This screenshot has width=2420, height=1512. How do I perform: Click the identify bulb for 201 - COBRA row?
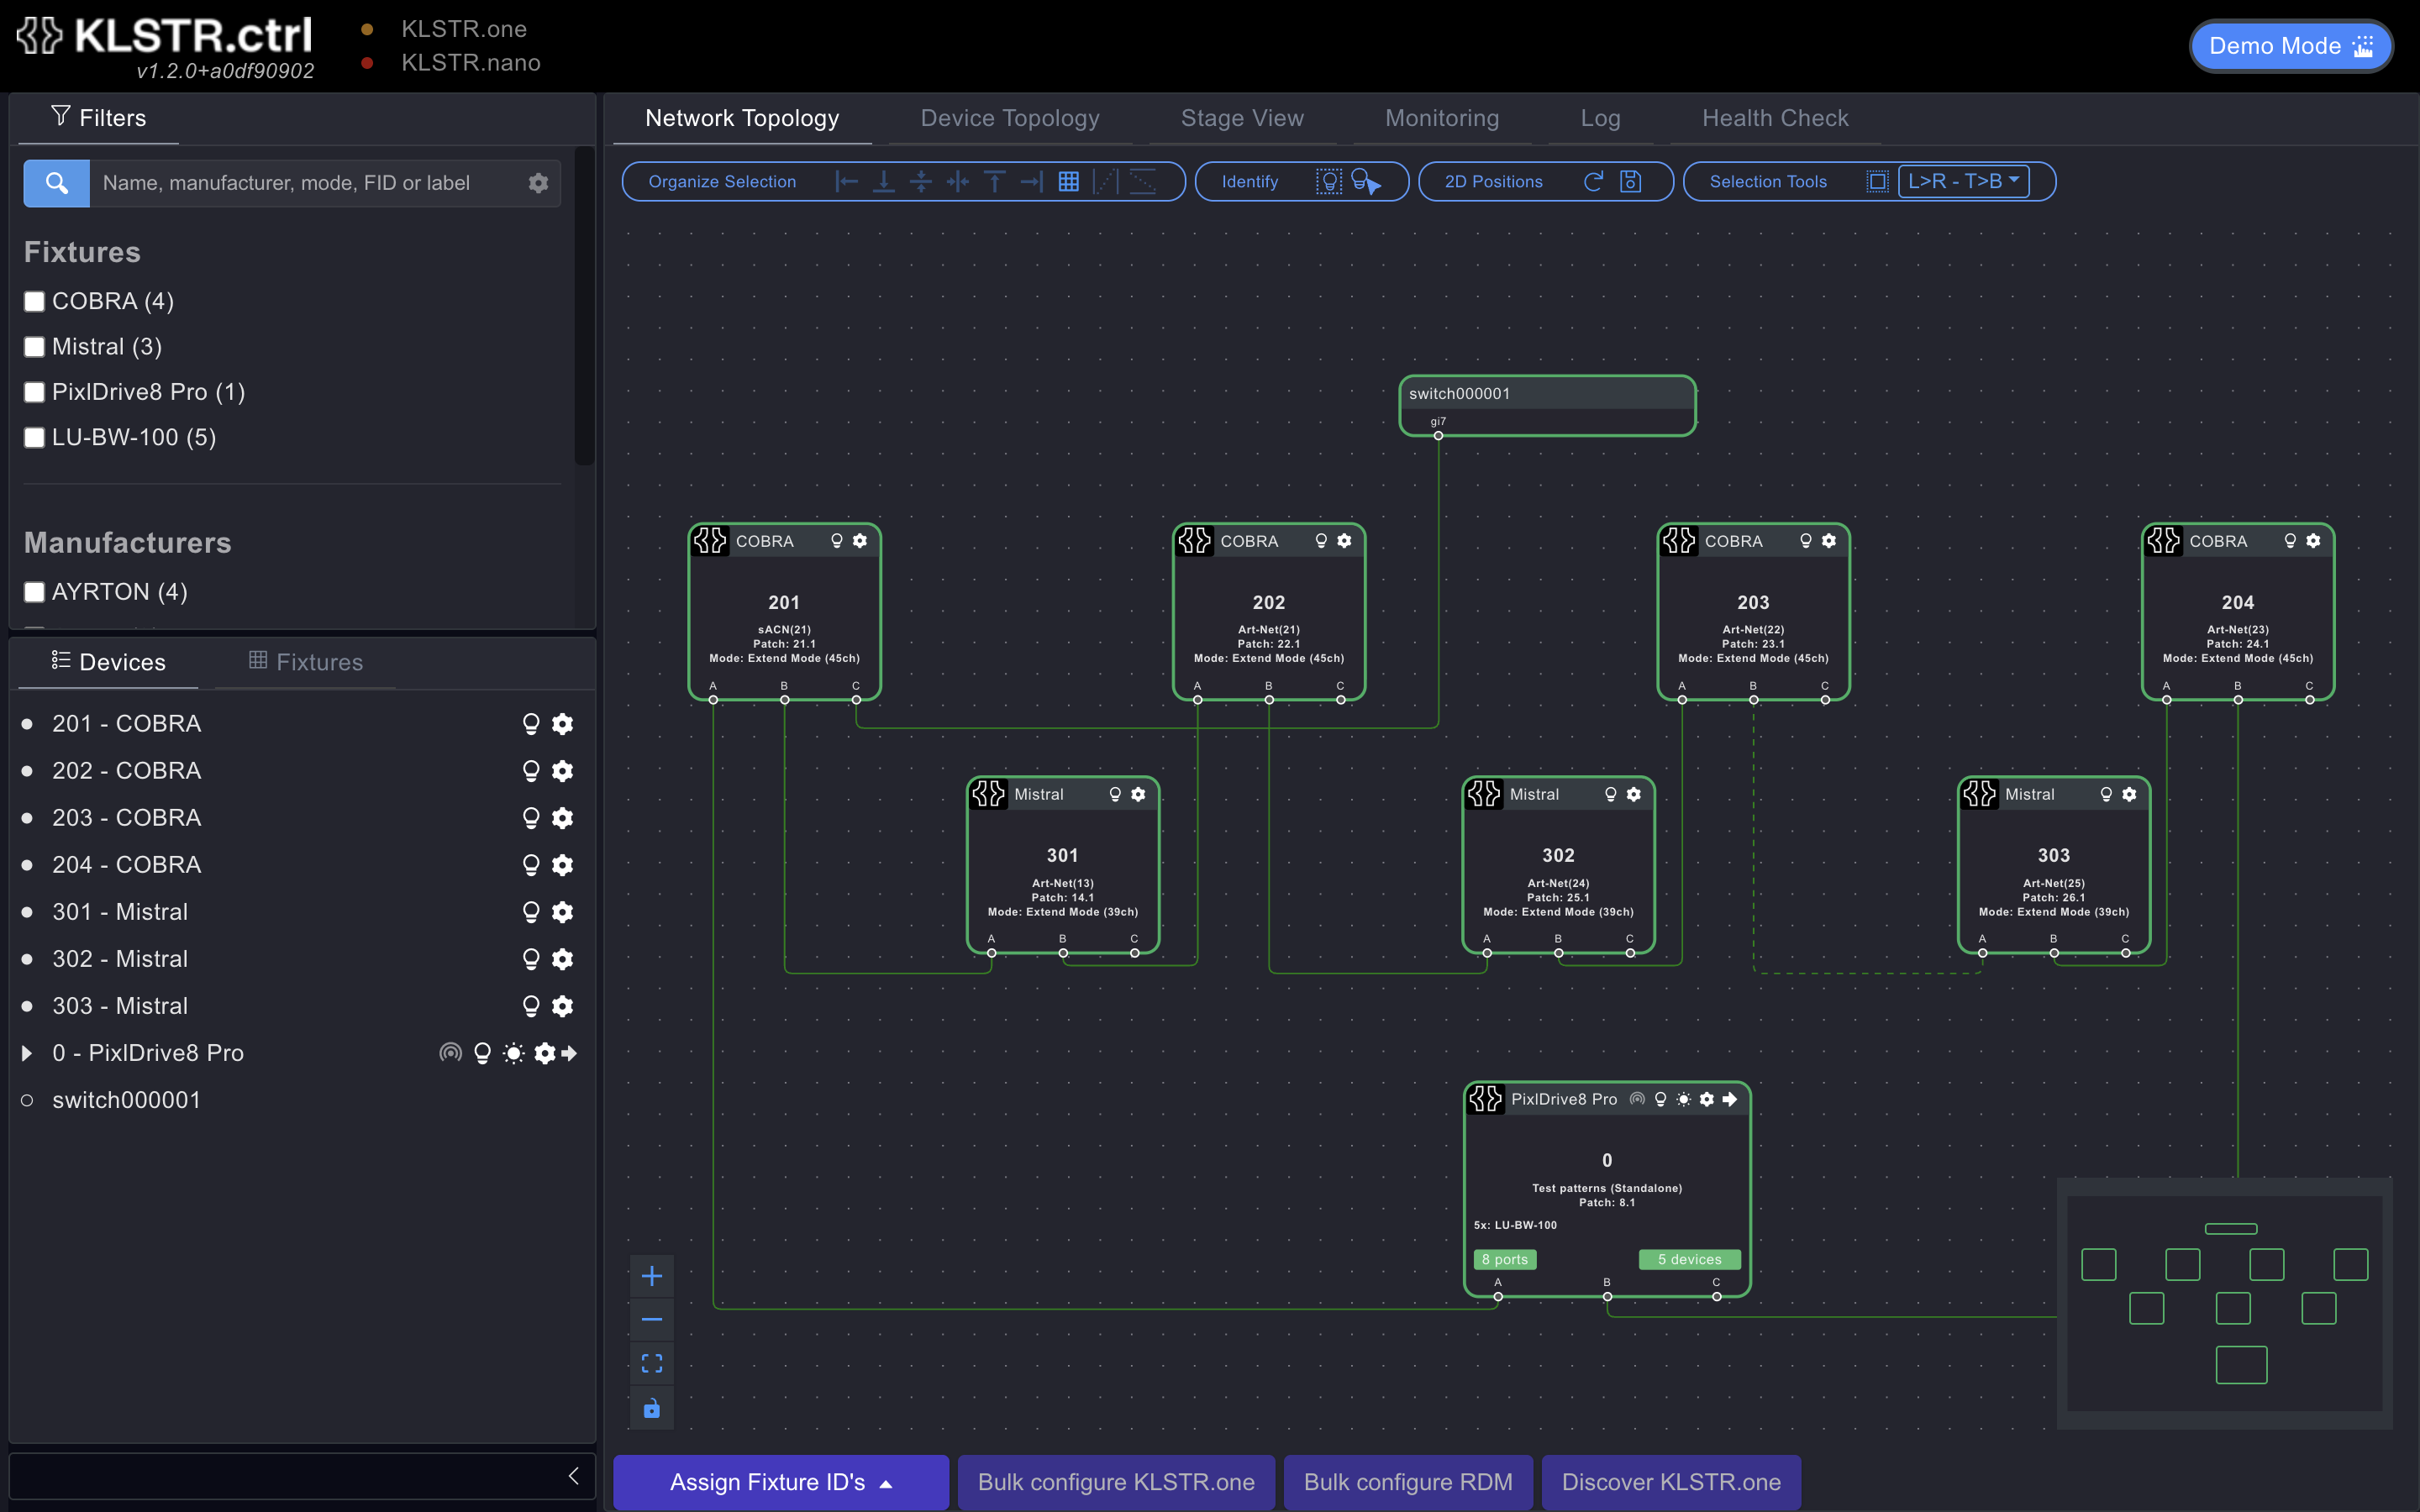click(x=531, y=724)
